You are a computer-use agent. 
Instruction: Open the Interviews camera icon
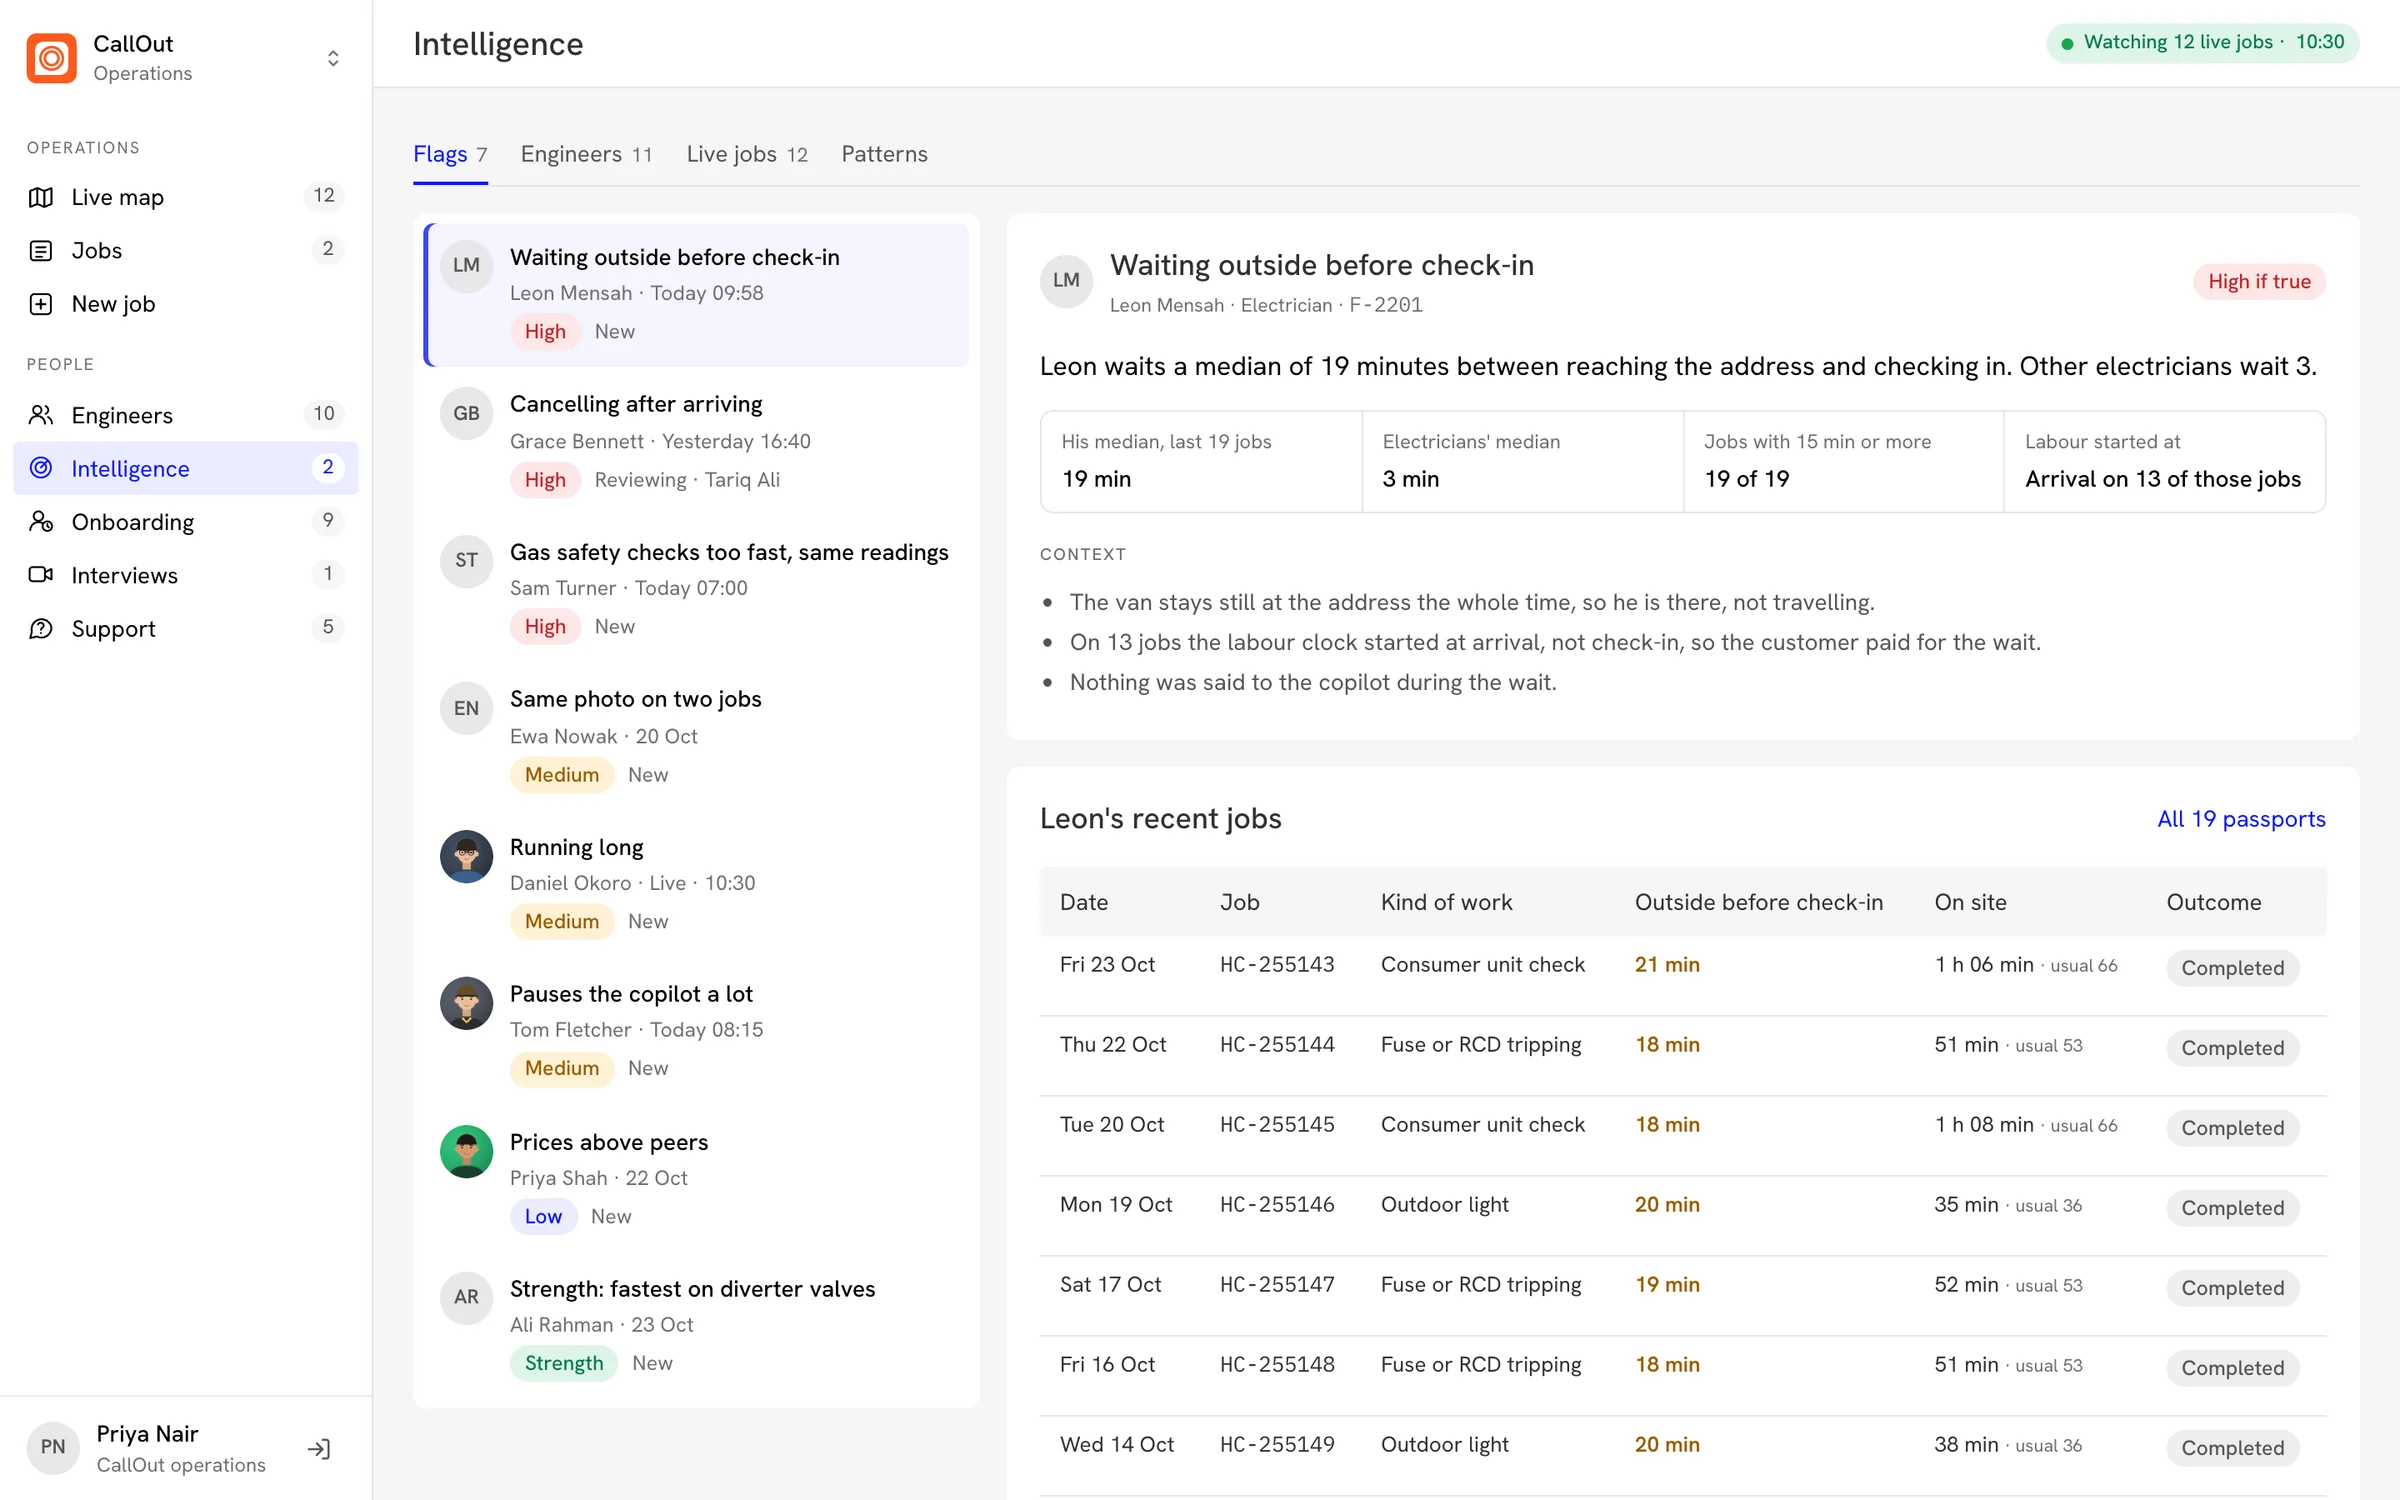coord(41,575)
